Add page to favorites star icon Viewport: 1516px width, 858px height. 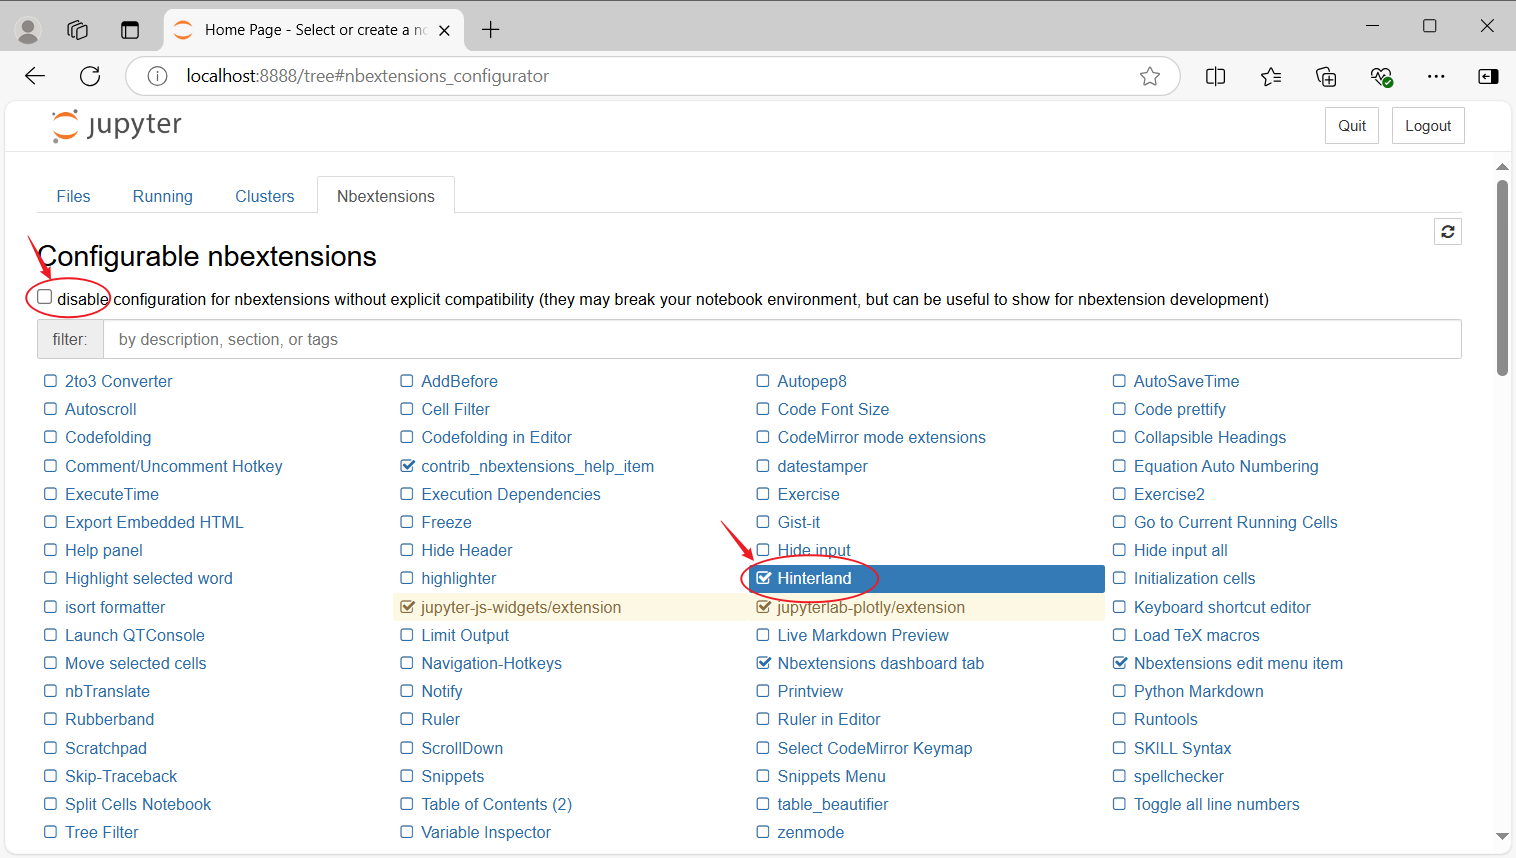click(x=1150, y=76)
